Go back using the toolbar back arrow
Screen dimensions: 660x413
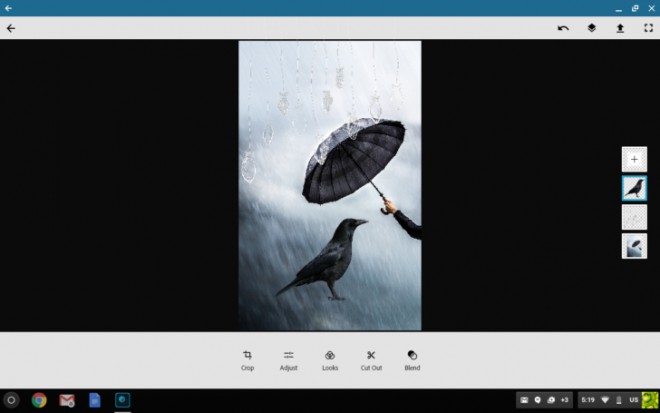[11, 28]
